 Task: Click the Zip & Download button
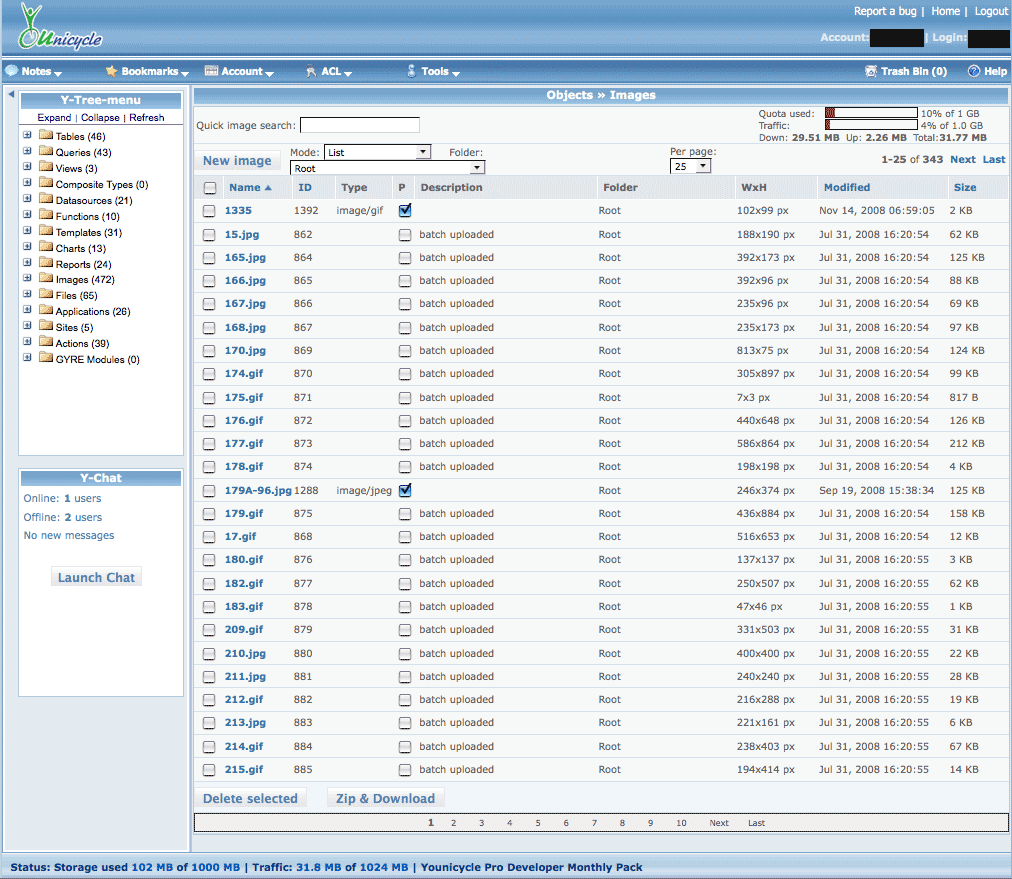coord(385,798)
